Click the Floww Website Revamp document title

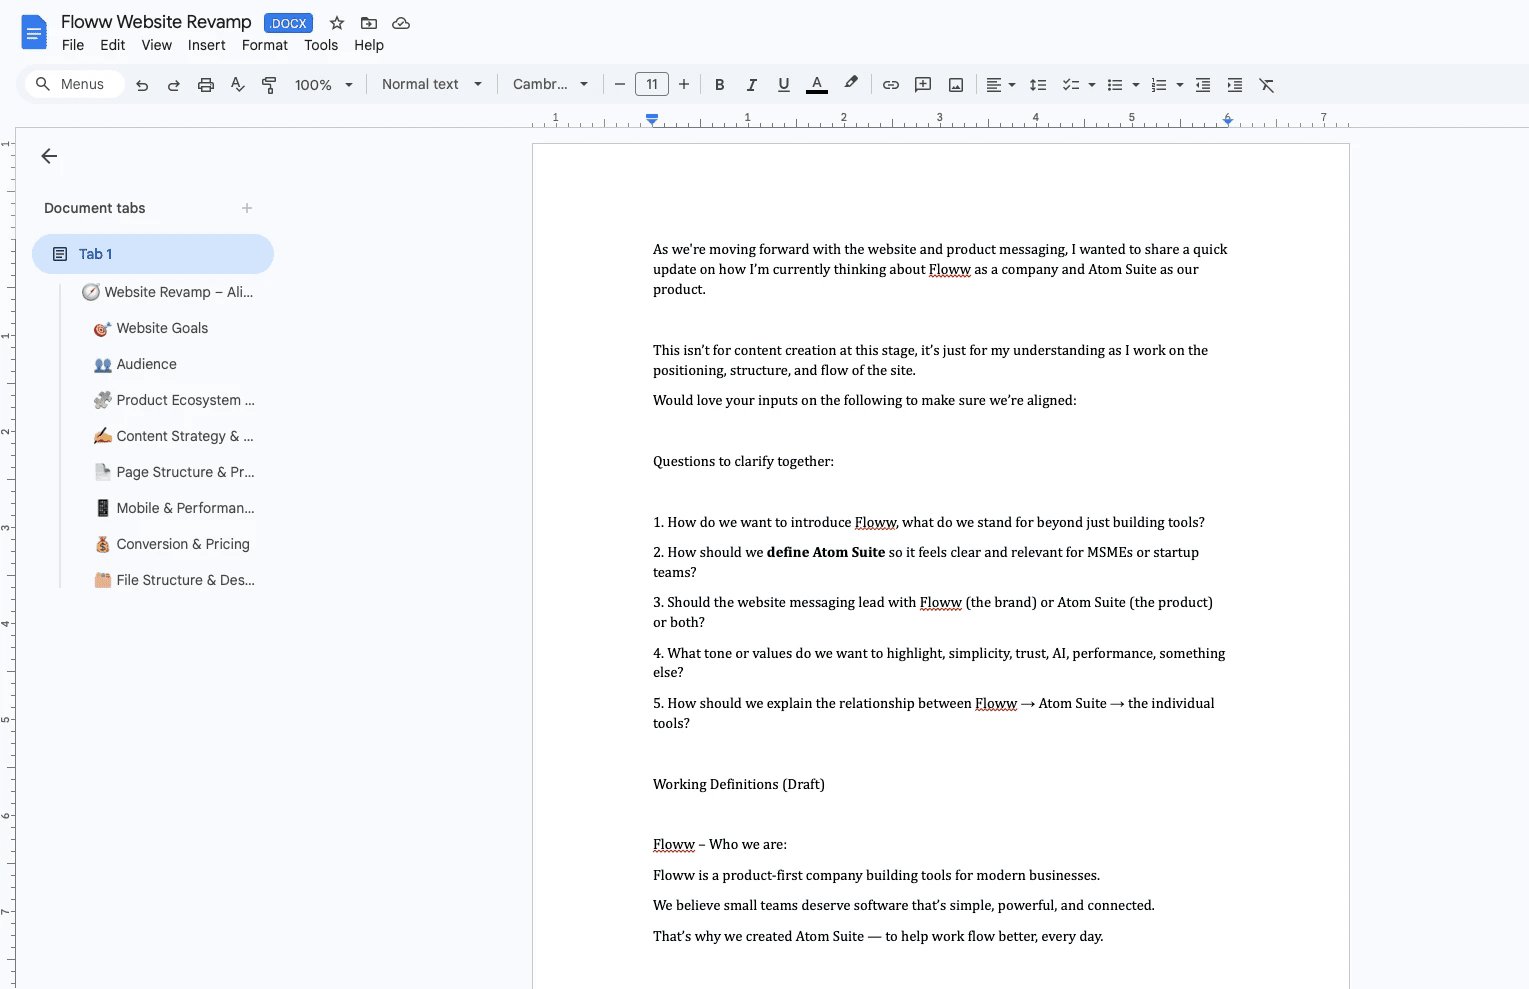tap(156, 22)
